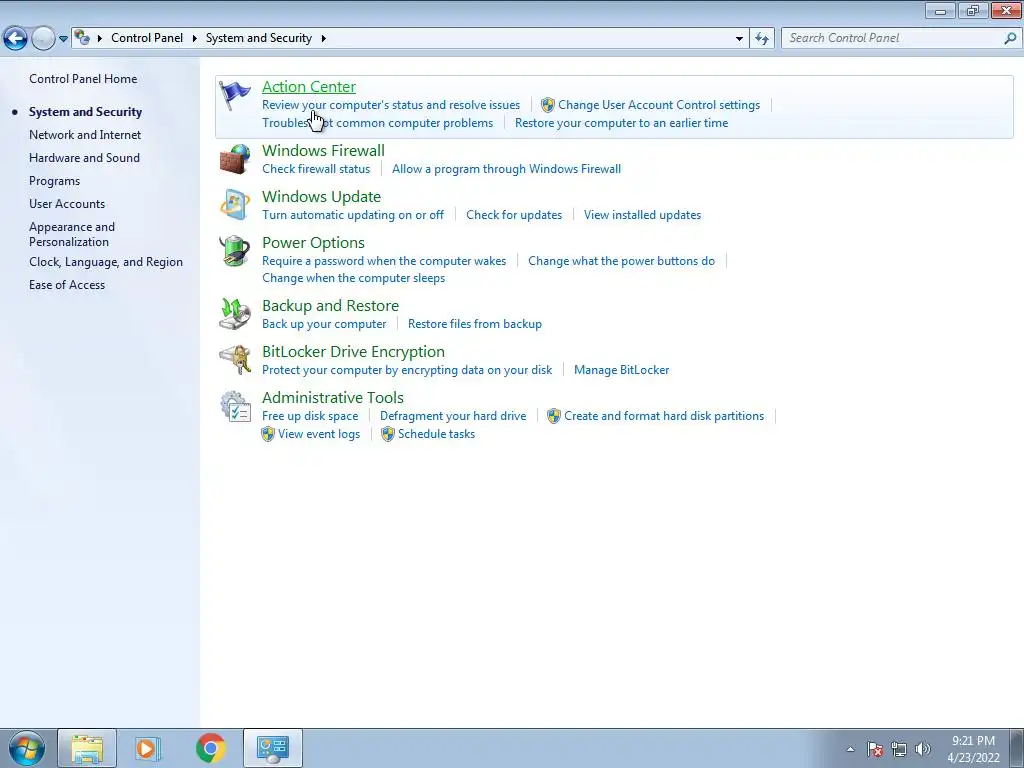Viewport: 1024px width, 768px height.
Task: Open the Windows Firewall heading
Action: tap(323, 151)
